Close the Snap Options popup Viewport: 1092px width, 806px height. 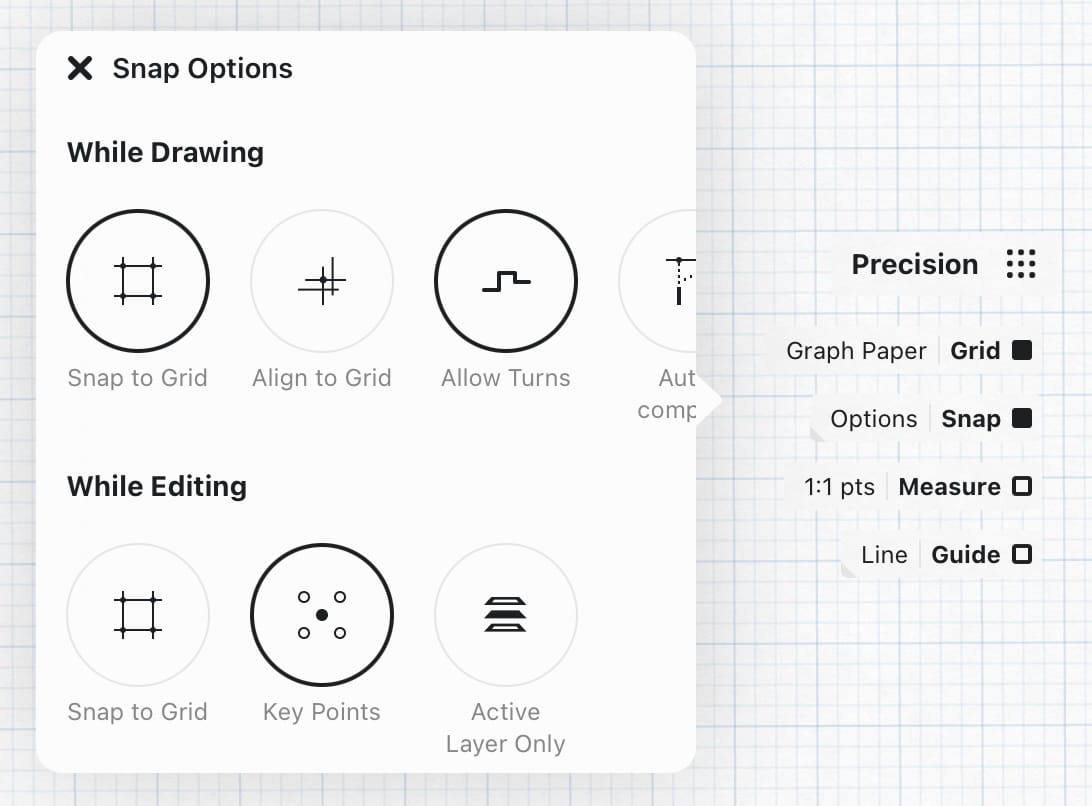pos(80,68)
